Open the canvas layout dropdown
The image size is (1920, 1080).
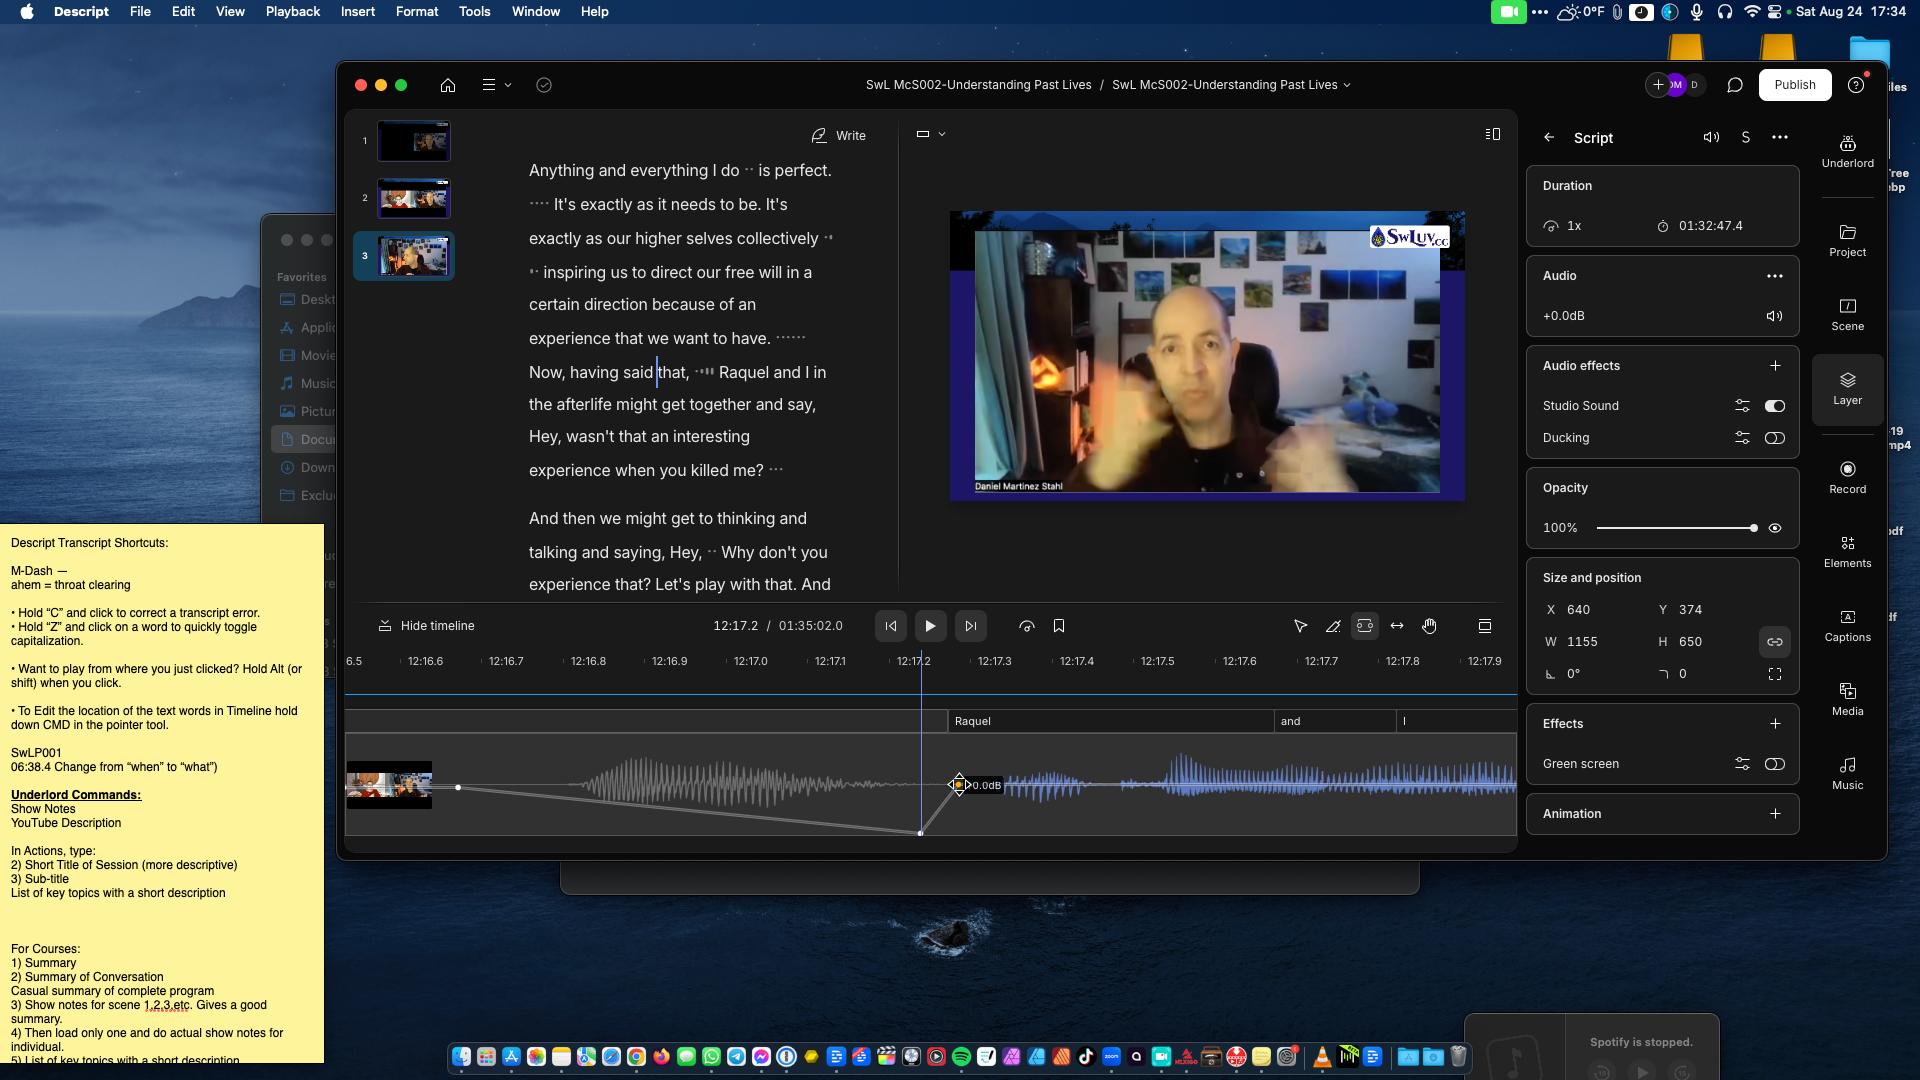[930, 134]
